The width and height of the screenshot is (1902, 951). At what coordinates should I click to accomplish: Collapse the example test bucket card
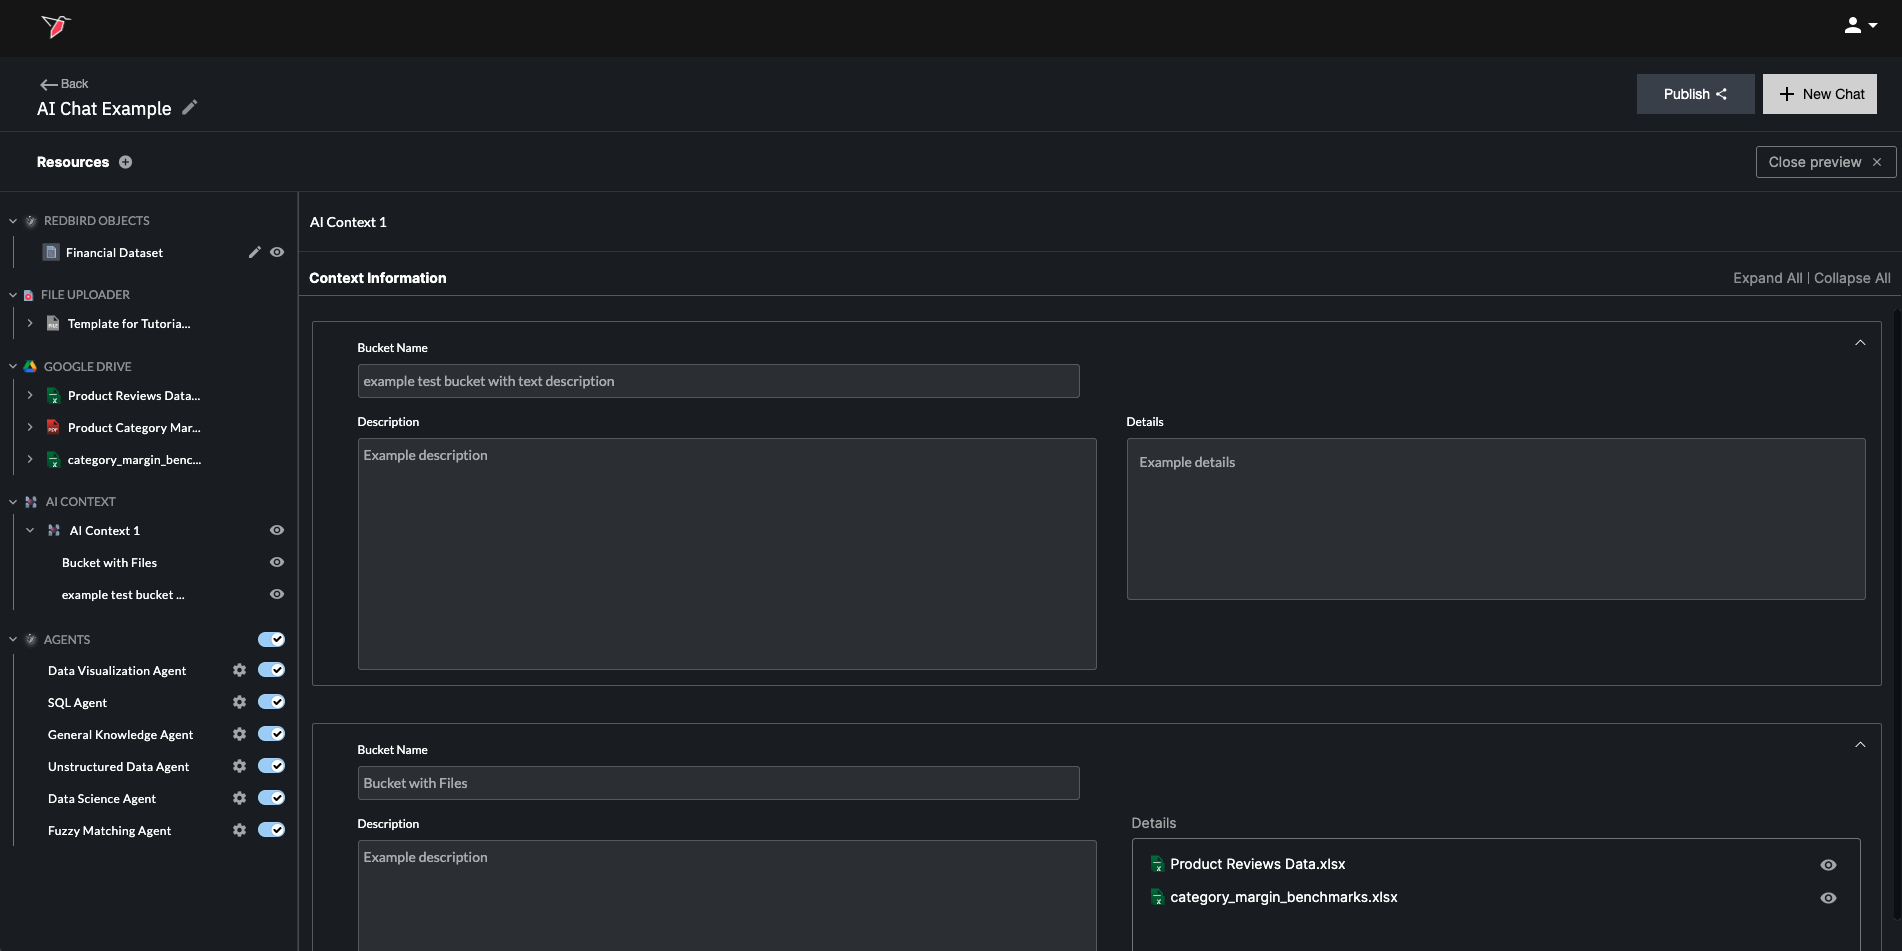[x=1860, y=343]
